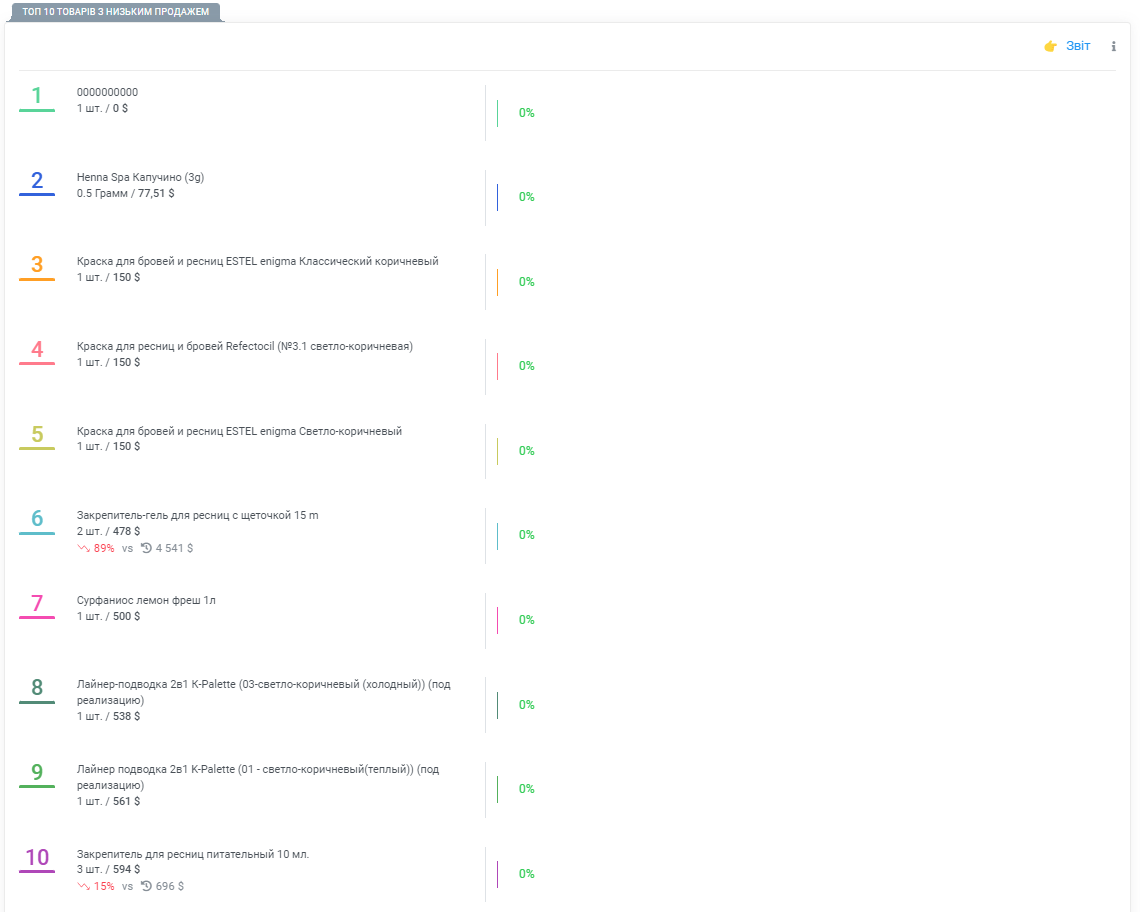Select ESTEL enigma Светло-коричневый product
1140x912 pixels.
pos(239,431)
